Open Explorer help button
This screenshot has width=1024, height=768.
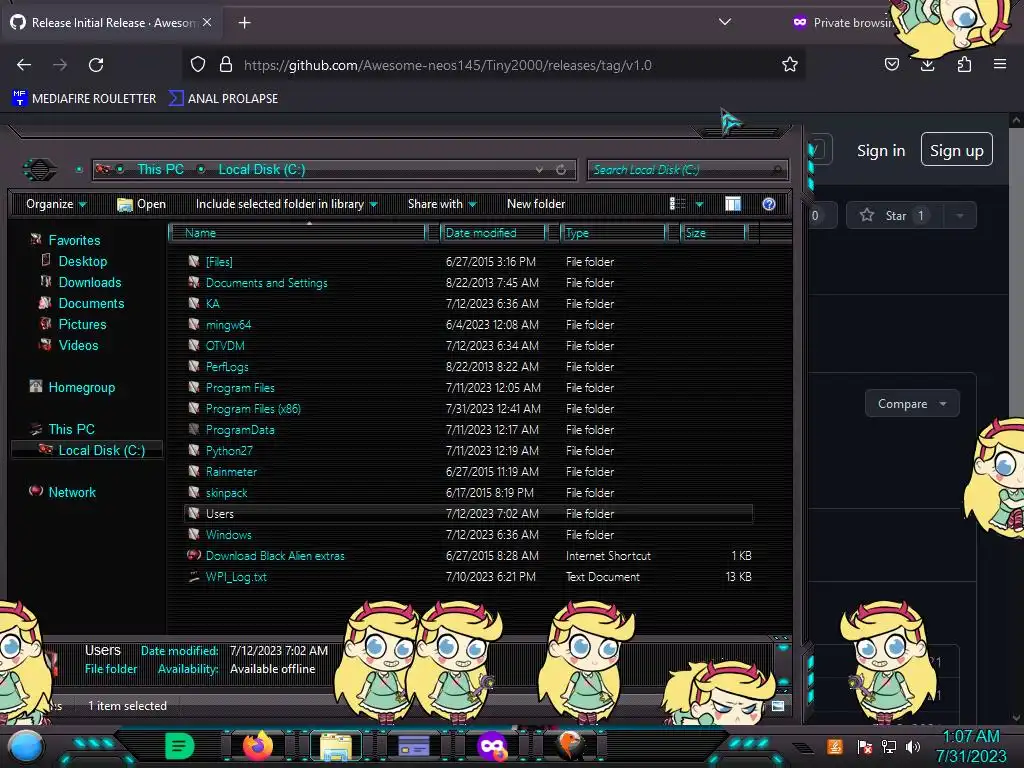click(x=769, y=204)
